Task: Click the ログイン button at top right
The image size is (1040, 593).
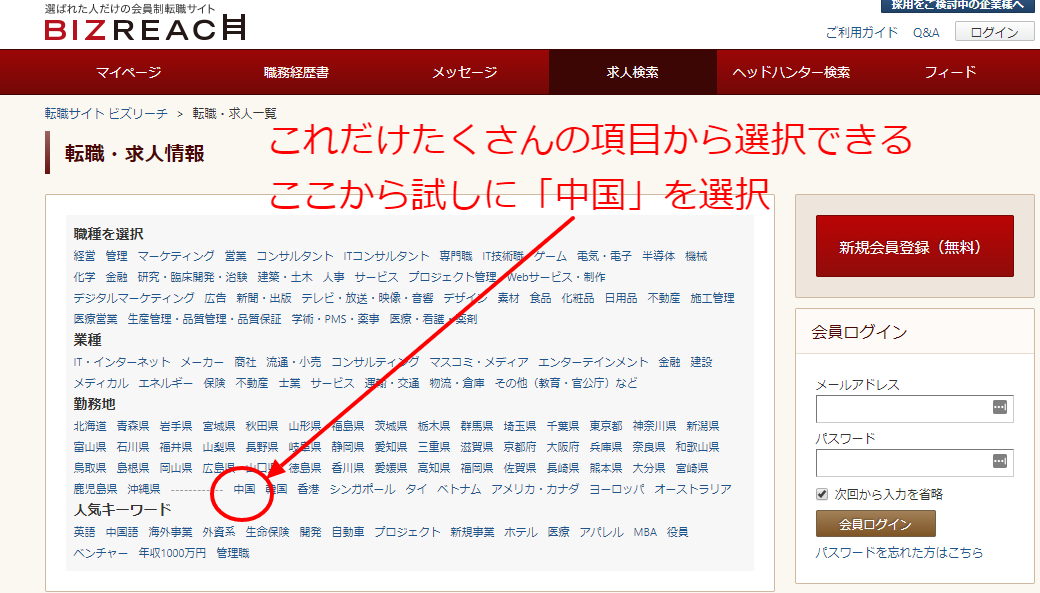Action: point(994,32)
